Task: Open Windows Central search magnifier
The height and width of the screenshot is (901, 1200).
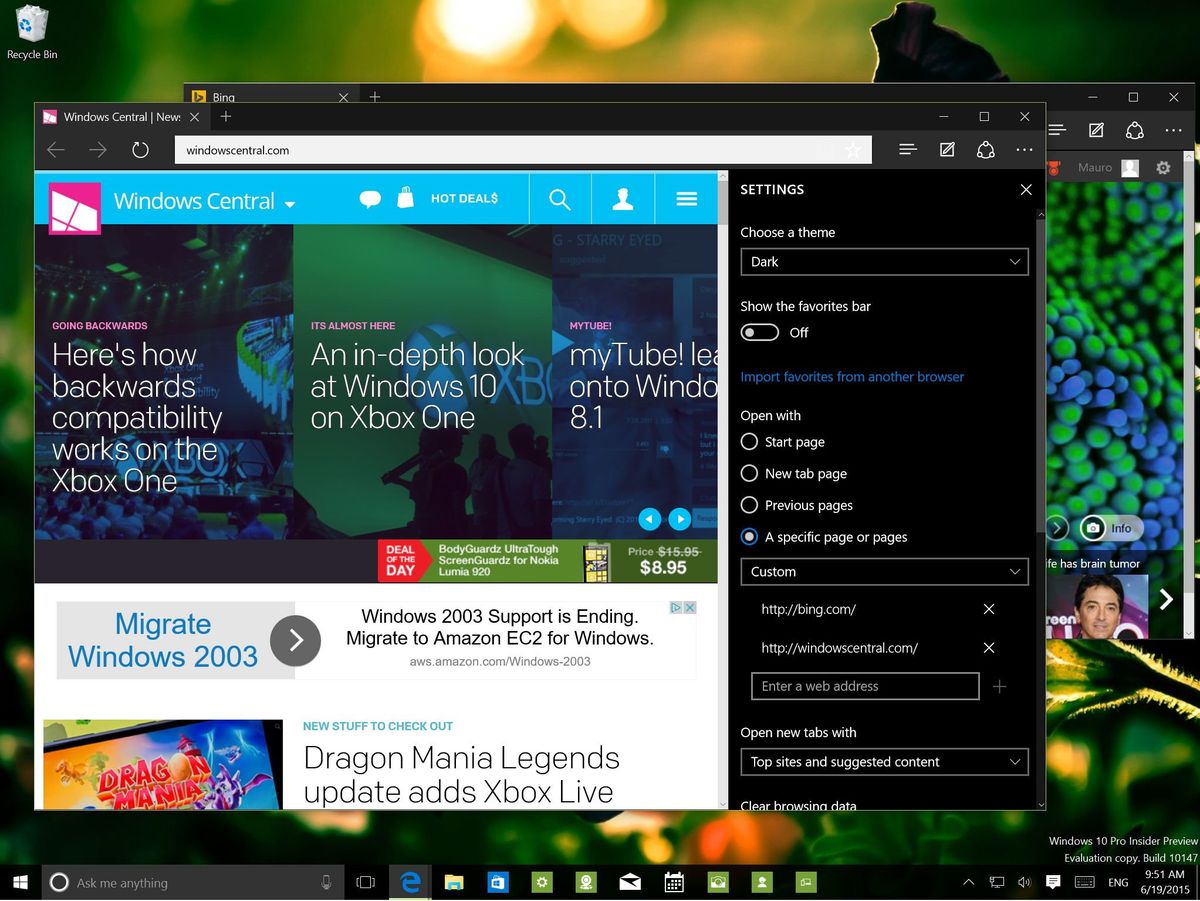Action: 560,198
